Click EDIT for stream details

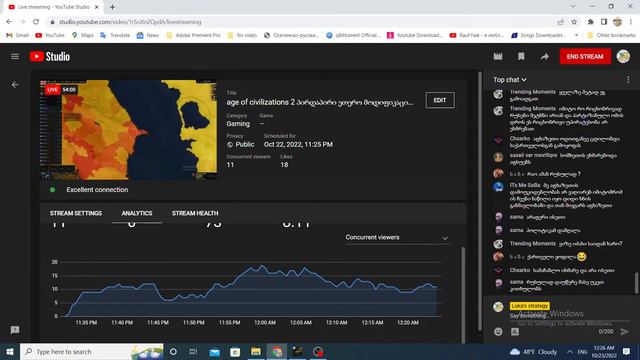tap(440, 100)
